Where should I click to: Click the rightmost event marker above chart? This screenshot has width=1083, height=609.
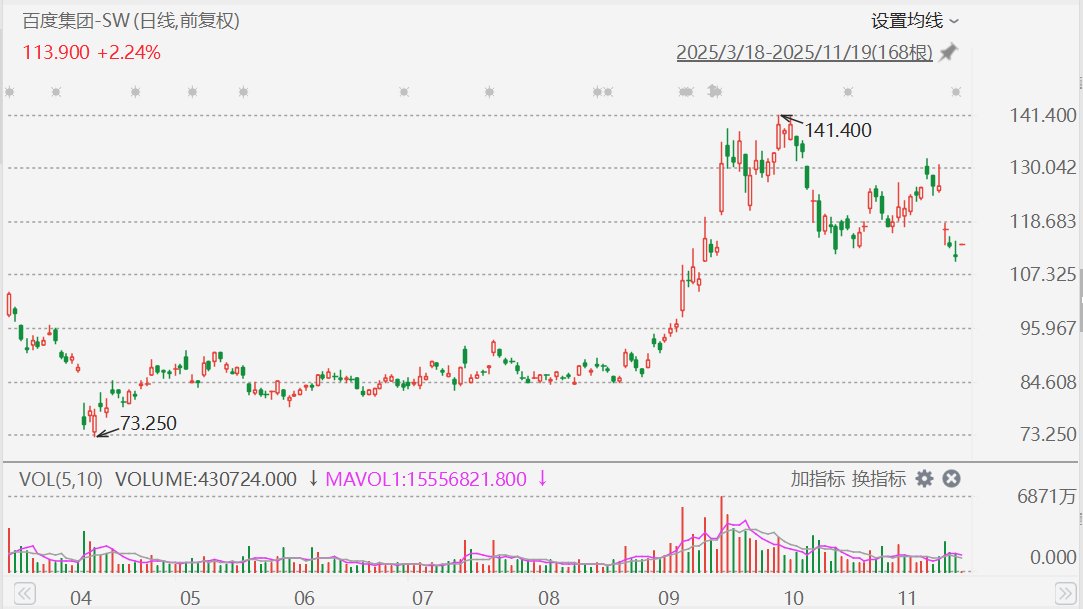956,92
